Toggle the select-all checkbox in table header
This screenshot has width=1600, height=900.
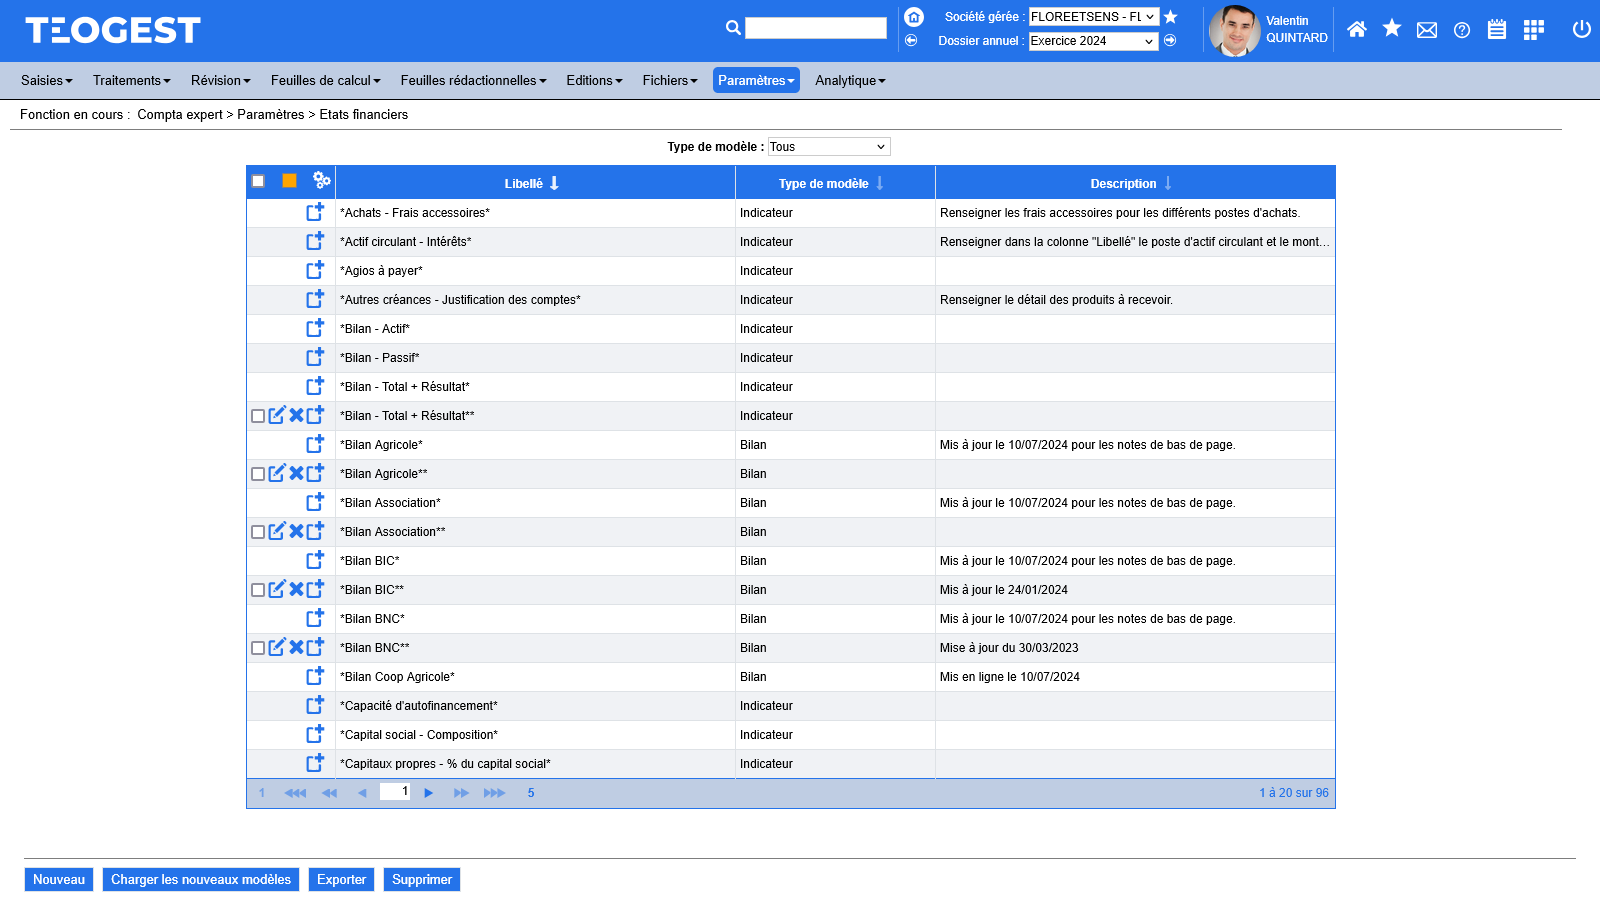[258, 181]
